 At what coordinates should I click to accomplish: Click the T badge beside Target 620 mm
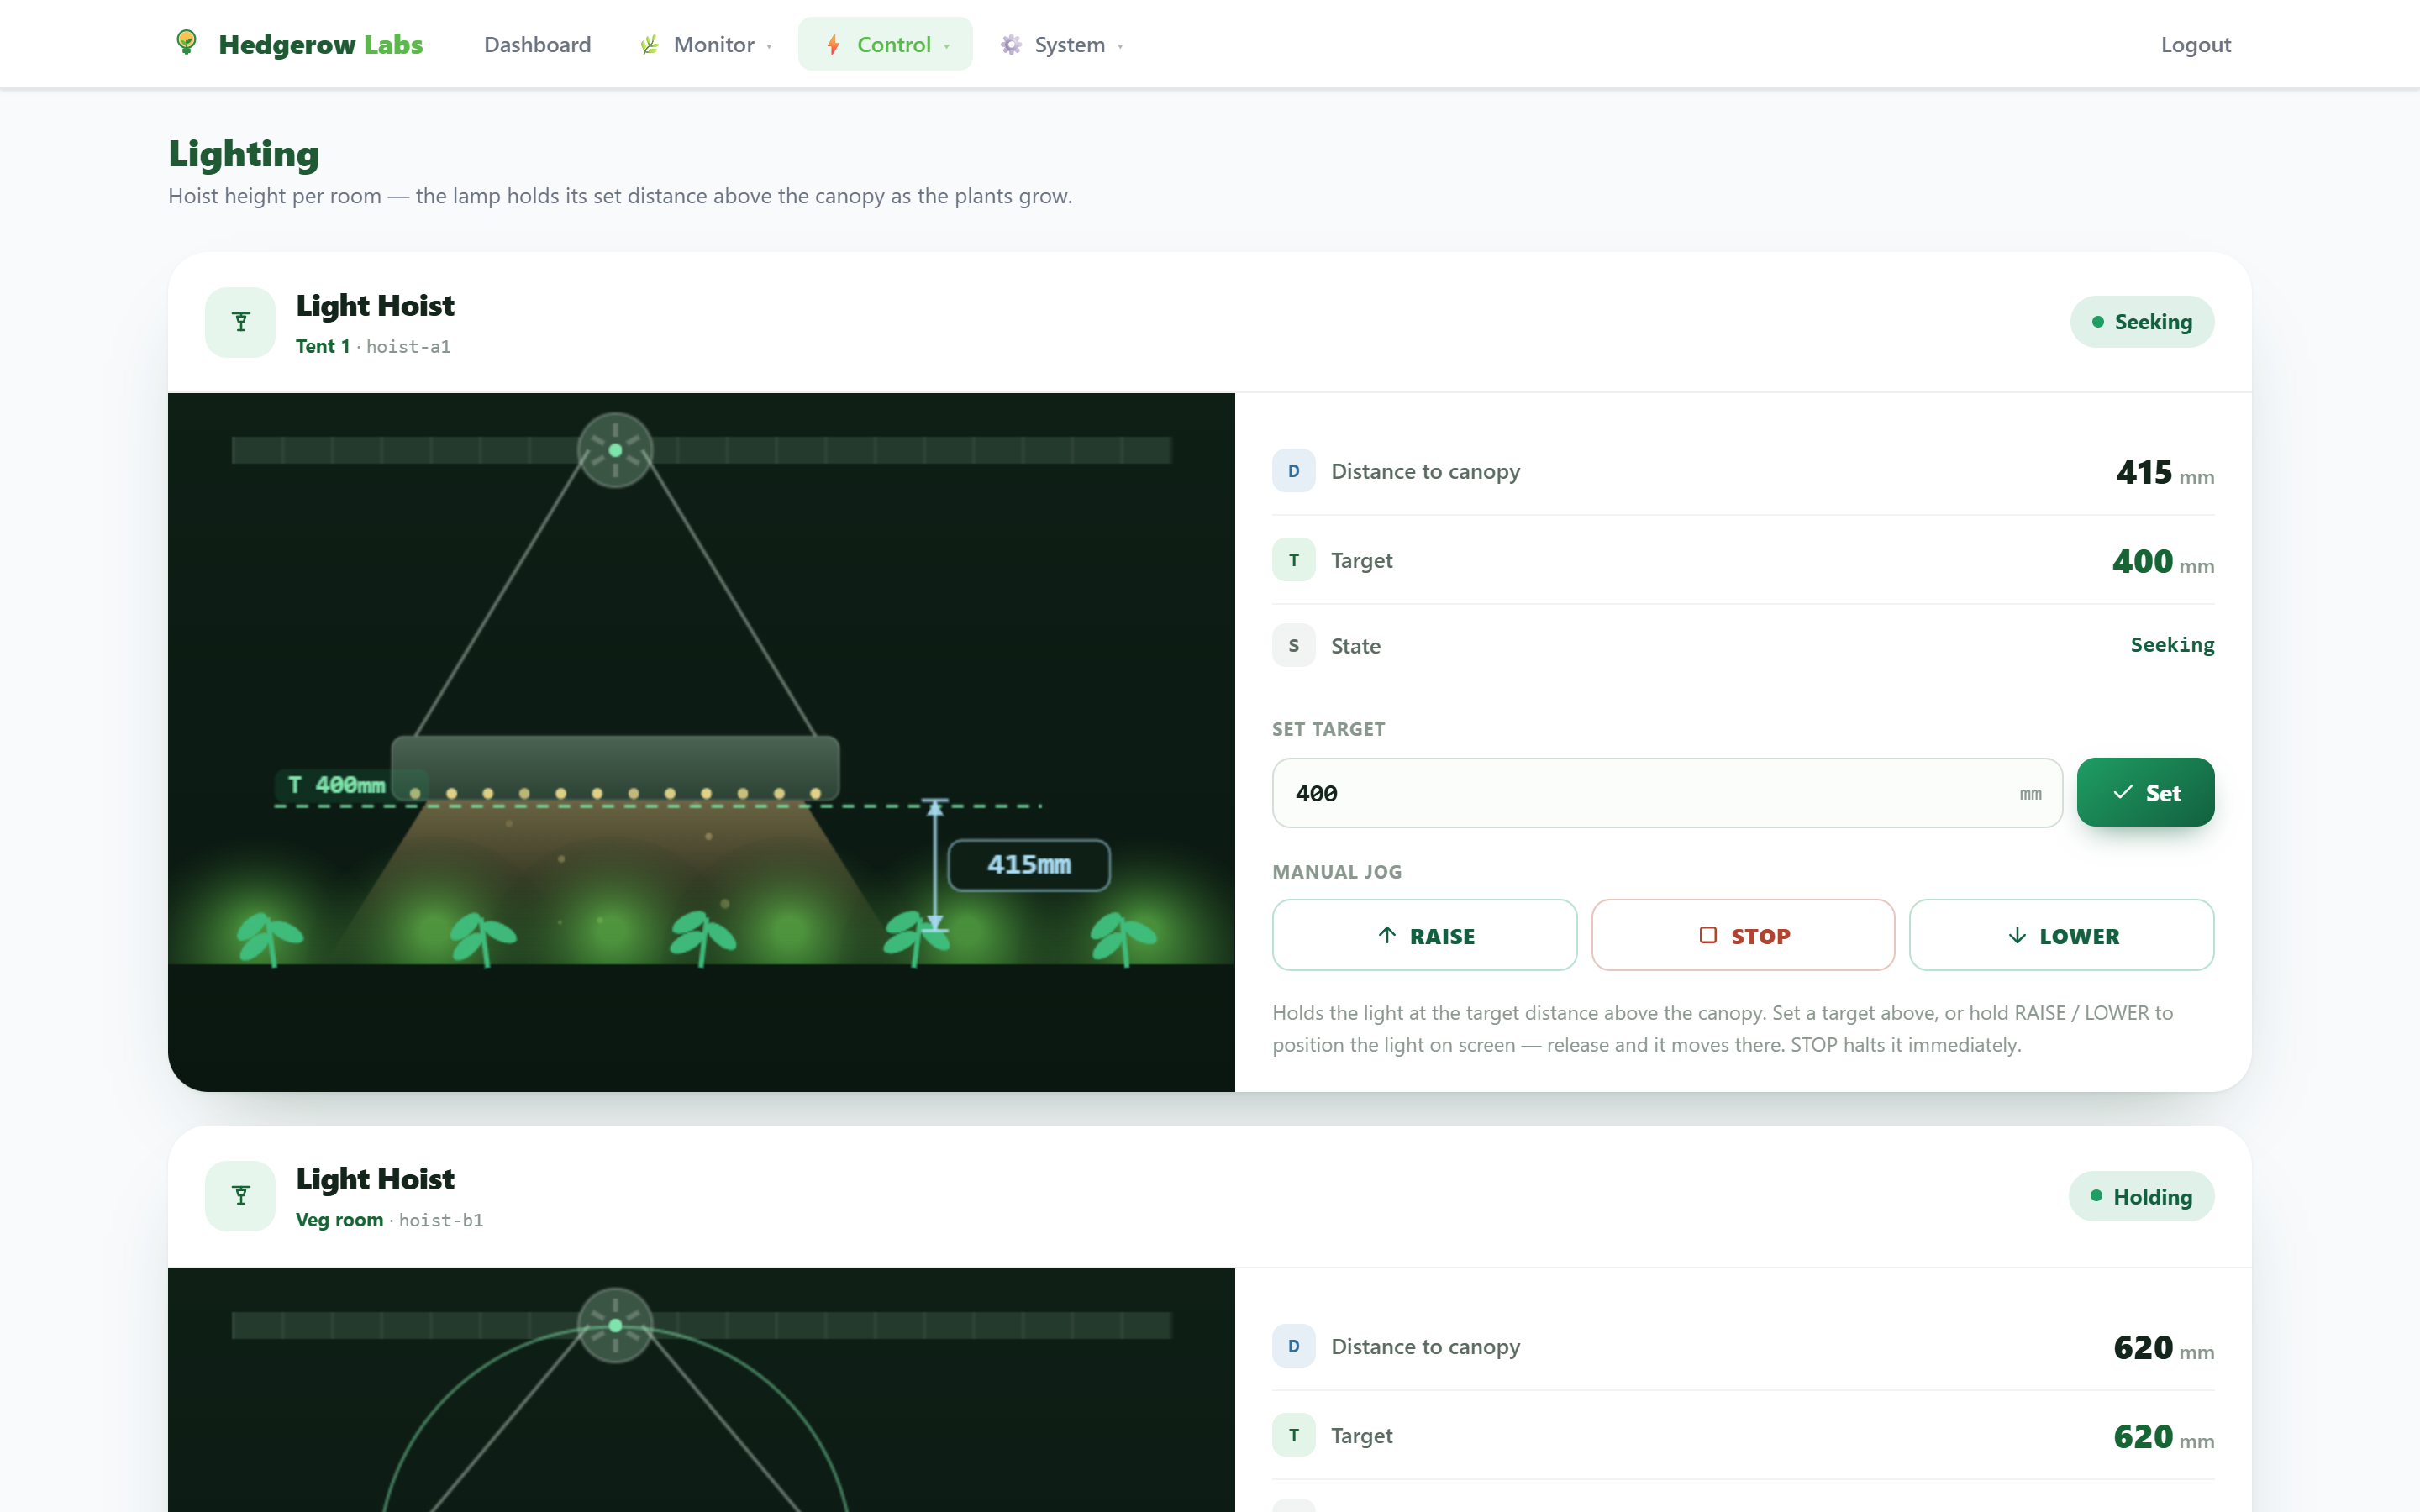(x=1293, y=1435)
